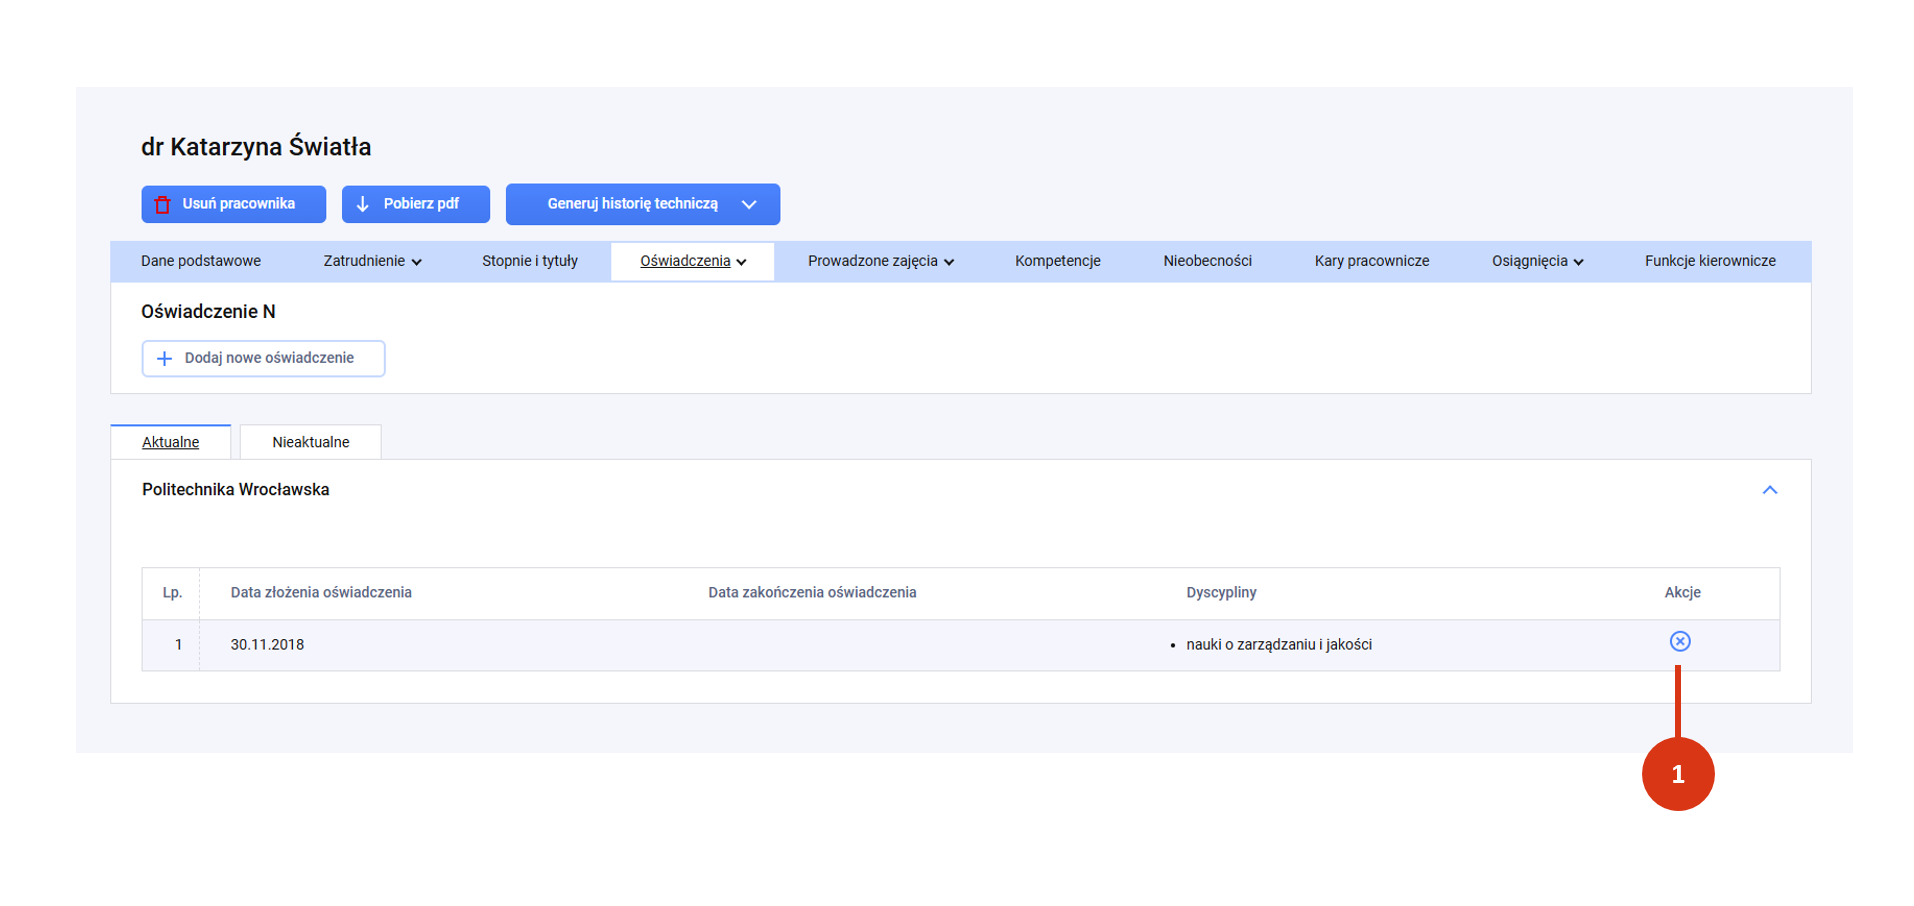Expand the Oświadczenia menu
Viewport: 1914px width, 906px height.
point(693,261)
